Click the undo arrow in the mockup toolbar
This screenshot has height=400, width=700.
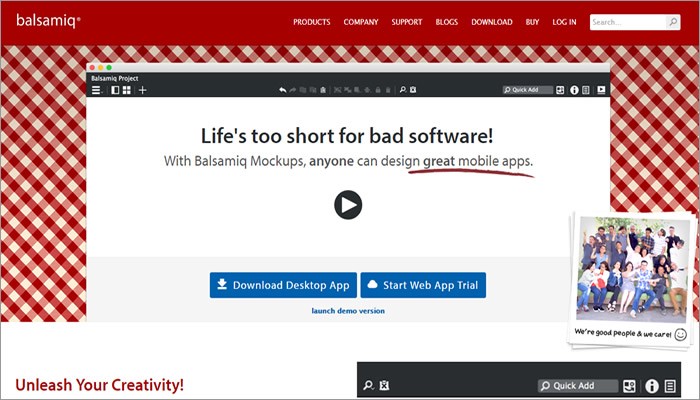(283, 90)
